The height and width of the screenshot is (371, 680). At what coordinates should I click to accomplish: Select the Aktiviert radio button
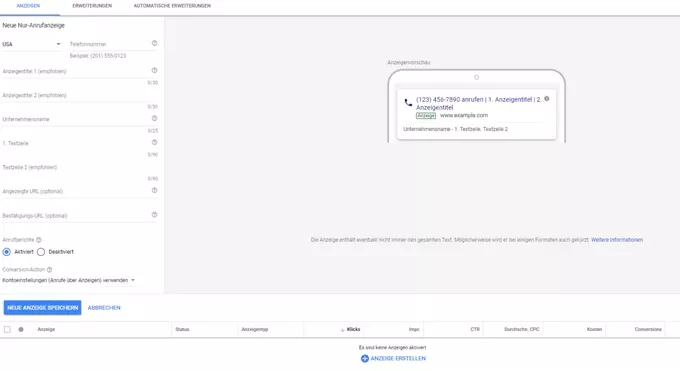coord(7,252)
